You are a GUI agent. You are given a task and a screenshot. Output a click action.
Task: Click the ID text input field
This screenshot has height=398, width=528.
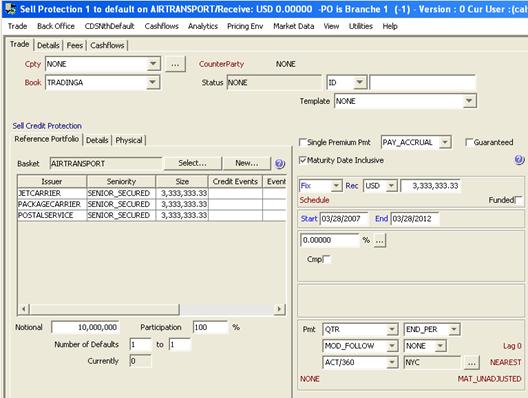pyautogui.click(x=422, y=82)
